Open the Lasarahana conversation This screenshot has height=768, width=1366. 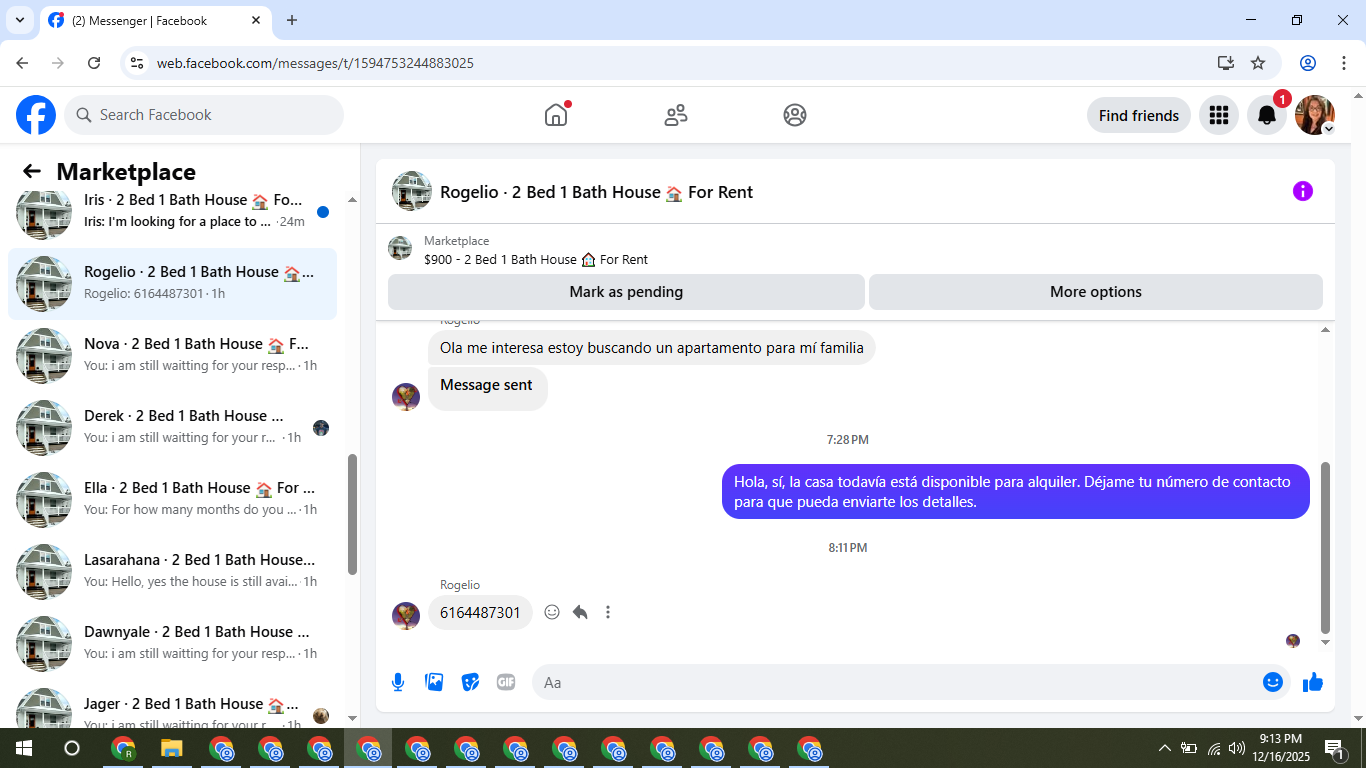(x=172, y=572)
